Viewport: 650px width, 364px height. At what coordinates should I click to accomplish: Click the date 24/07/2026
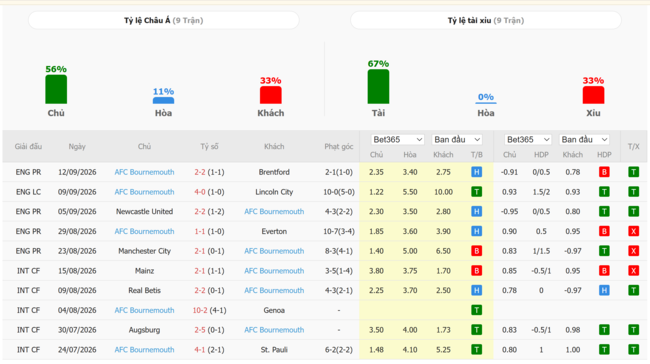coord(77,349)
